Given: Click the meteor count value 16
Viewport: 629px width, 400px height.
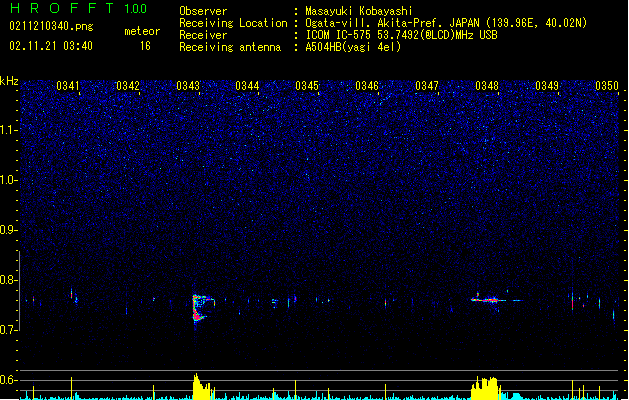Looking at the screenshot, I should coord(145,46).
